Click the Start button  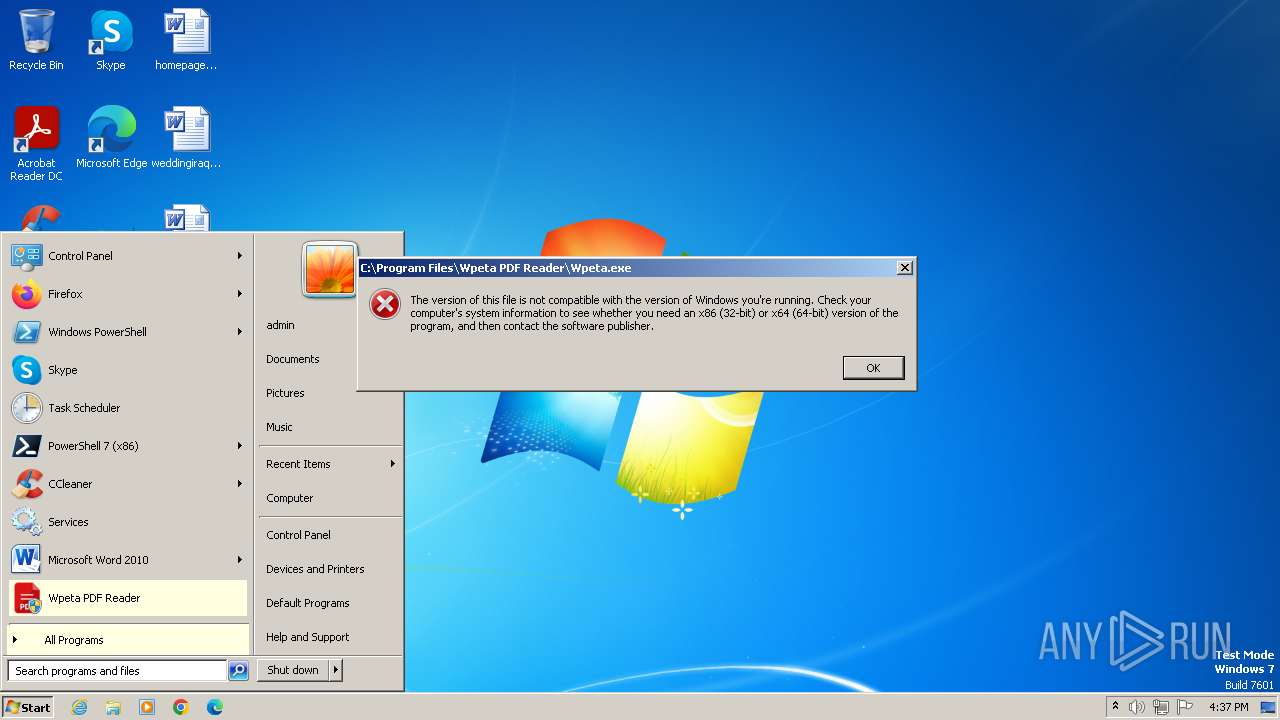28,707
